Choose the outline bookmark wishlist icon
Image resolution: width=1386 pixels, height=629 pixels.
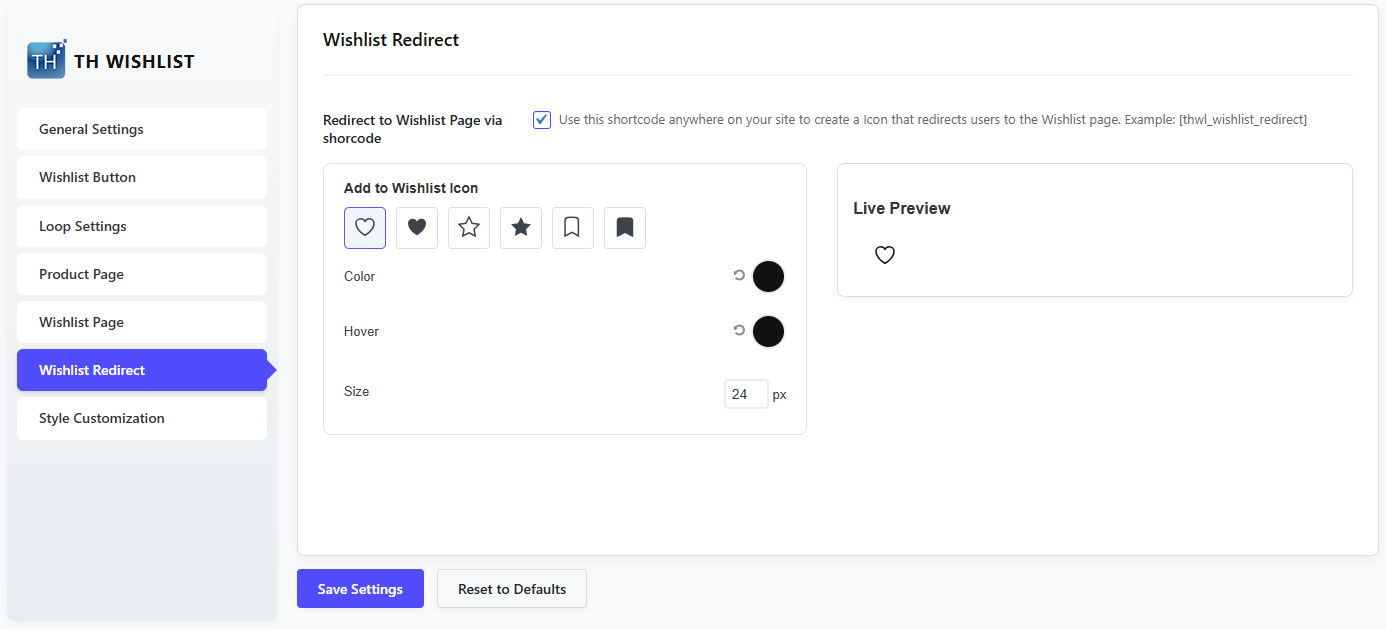(x=573, y=228)
